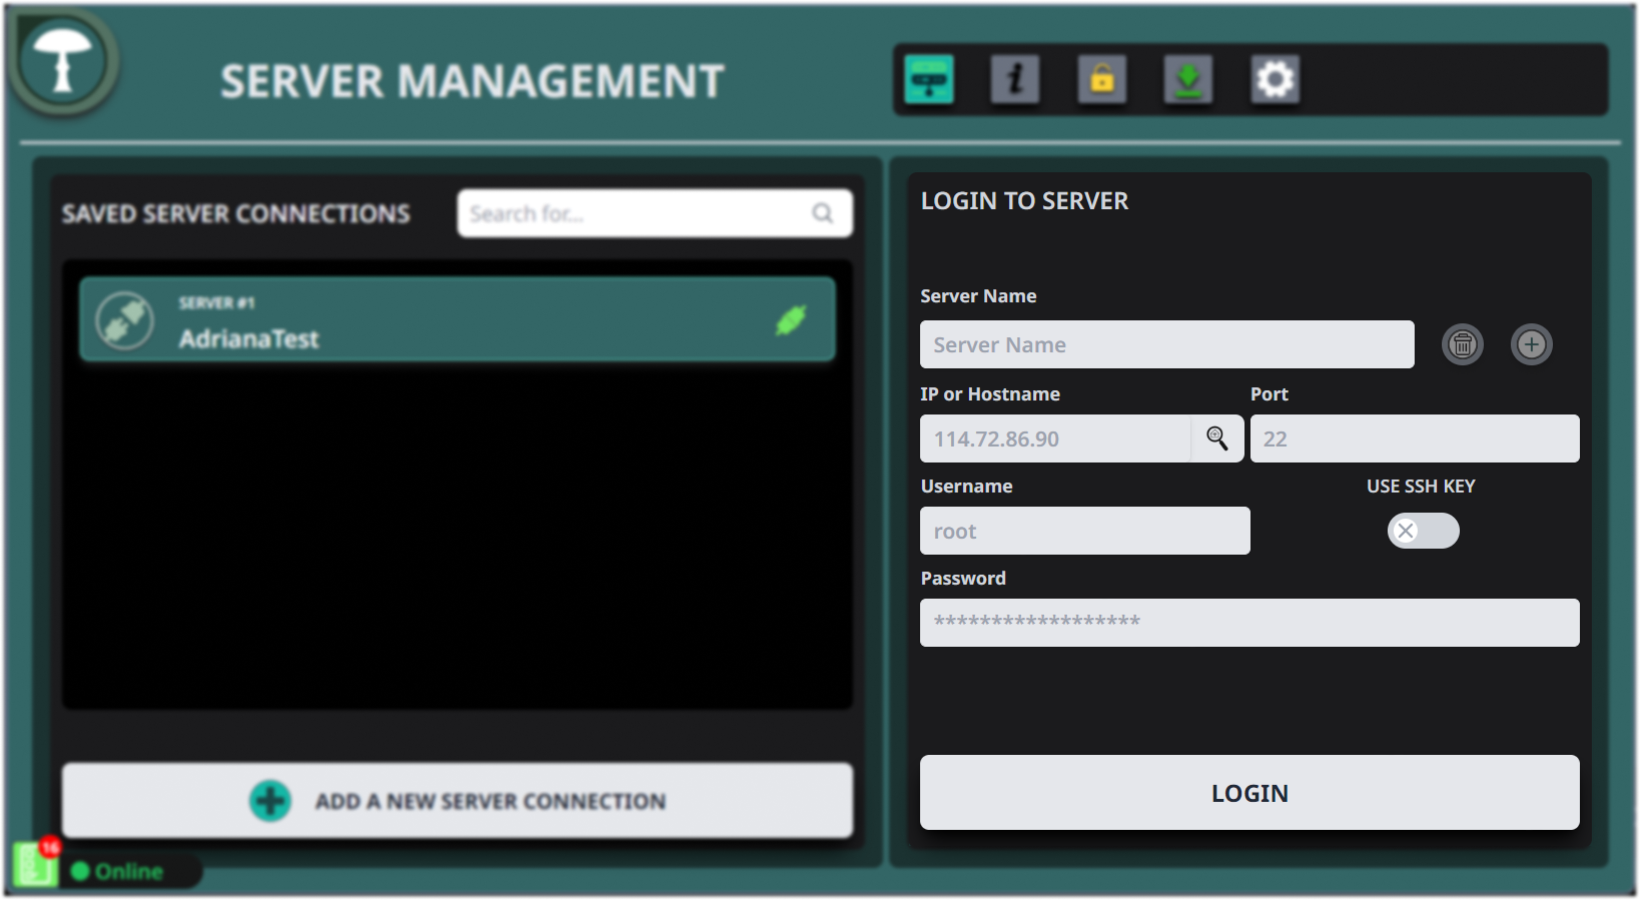
Task: Select the AdrianaTest saved server entry
Action: (x=457, y=320)
